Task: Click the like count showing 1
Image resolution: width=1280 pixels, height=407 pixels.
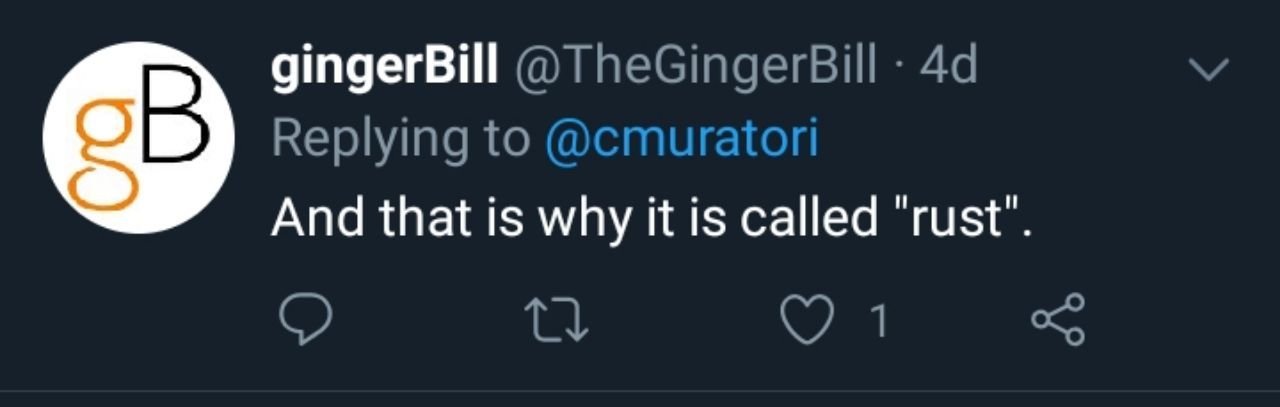Action: [878, 321]
